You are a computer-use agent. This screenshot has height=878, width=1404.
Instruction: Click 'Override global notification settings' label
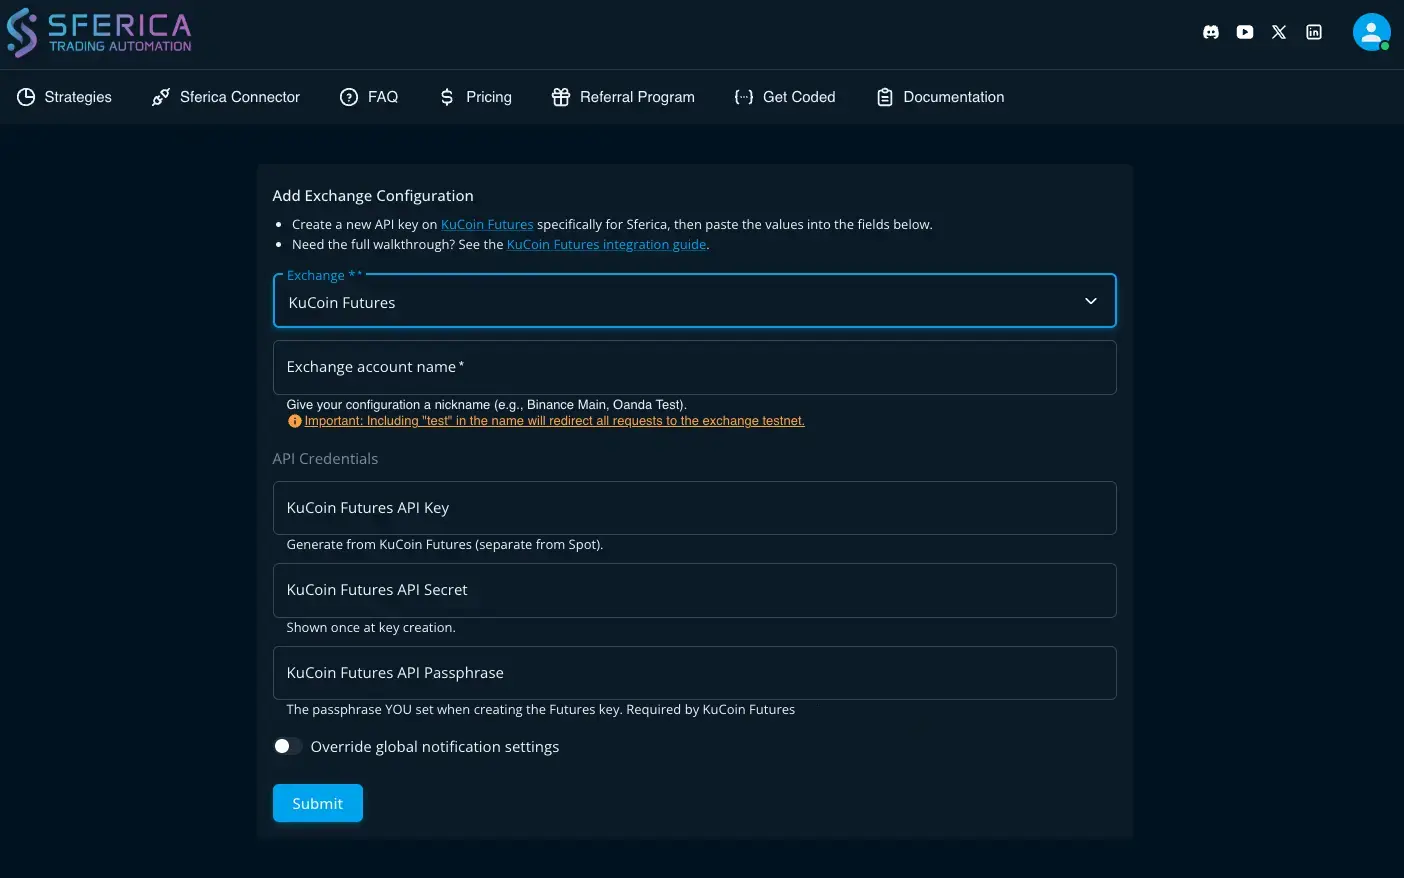pyautogui.click(x=435, y=747)
